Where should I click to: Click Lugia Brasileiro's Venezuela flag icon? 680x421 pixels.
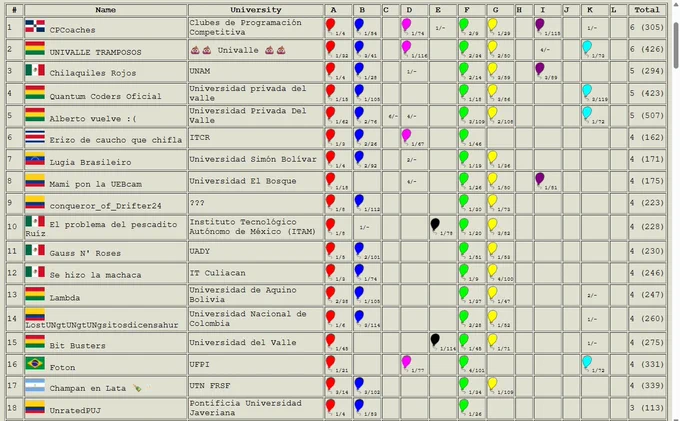[x=35, y=158]
